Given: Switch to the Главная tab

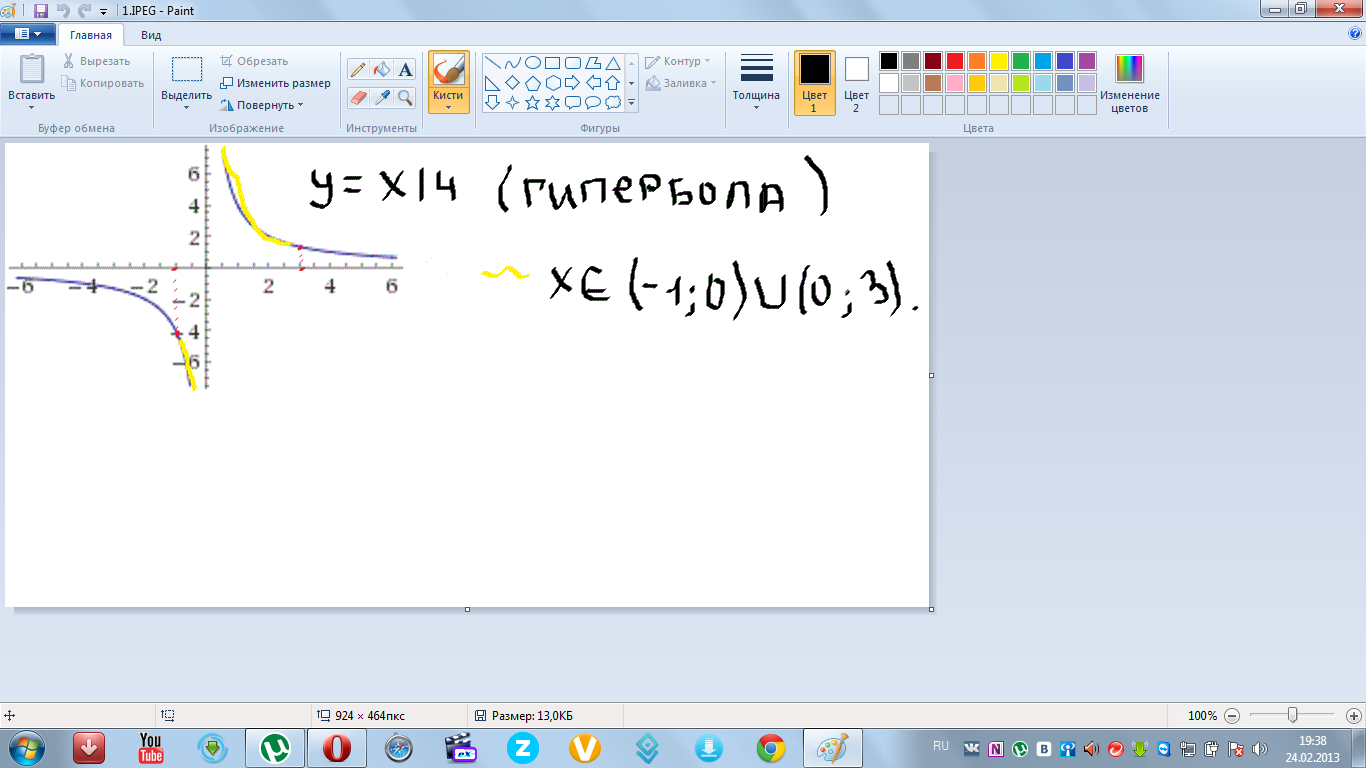Looking at the screenshot, I should (x=91, y=35).
